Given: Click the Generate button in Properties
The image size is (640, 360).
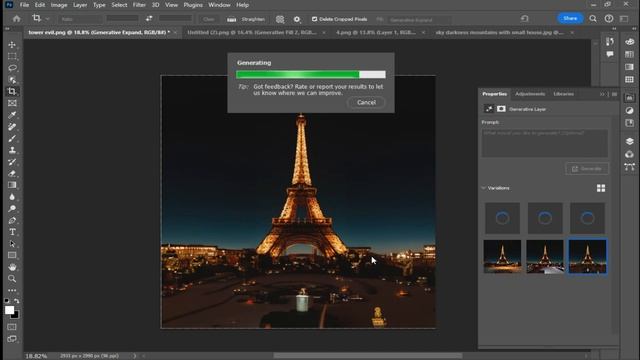Looking at the screenshot, I should (587, 169).
